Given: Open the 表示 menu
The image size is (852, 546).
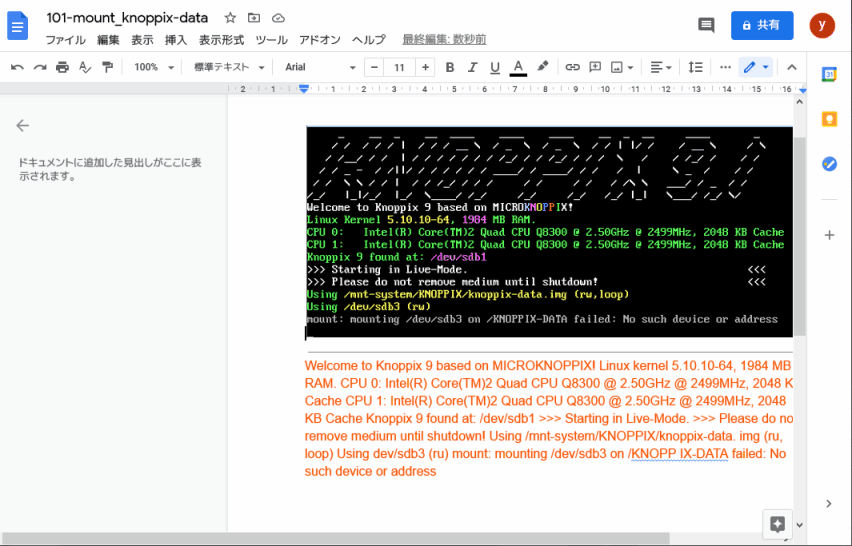Looking at the screenshot, I should pos(142,40).
